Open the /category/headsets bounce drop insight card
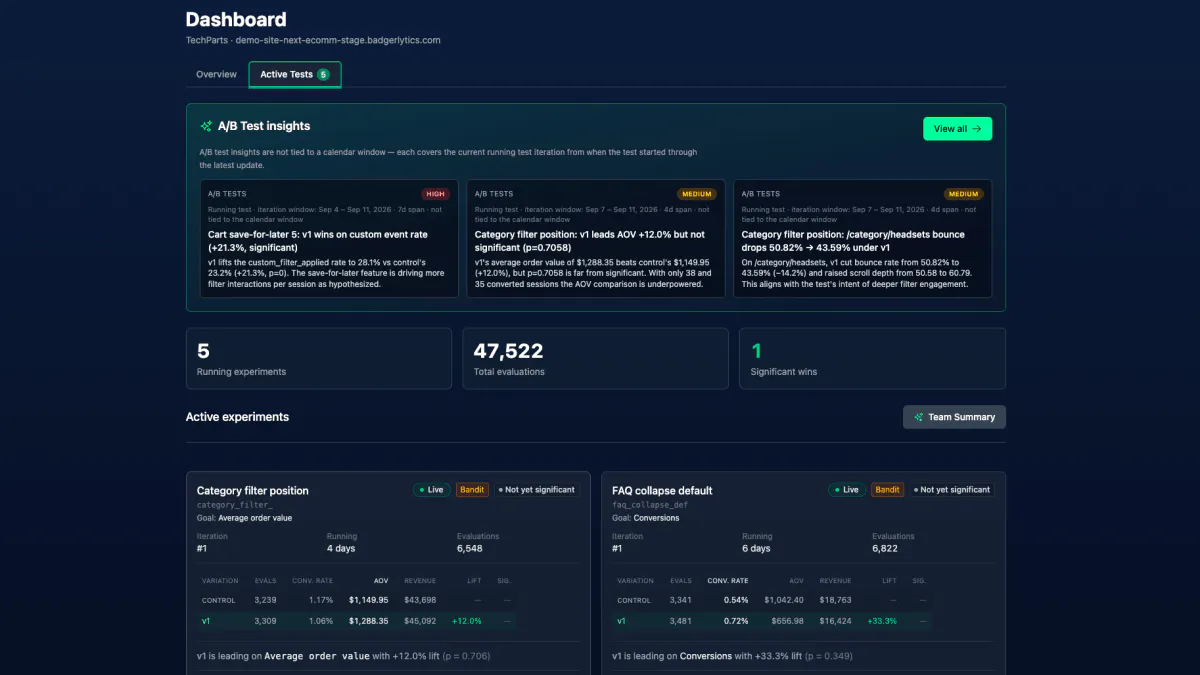This screenshot has height=675, width=1200. click(x=862, y=238)
